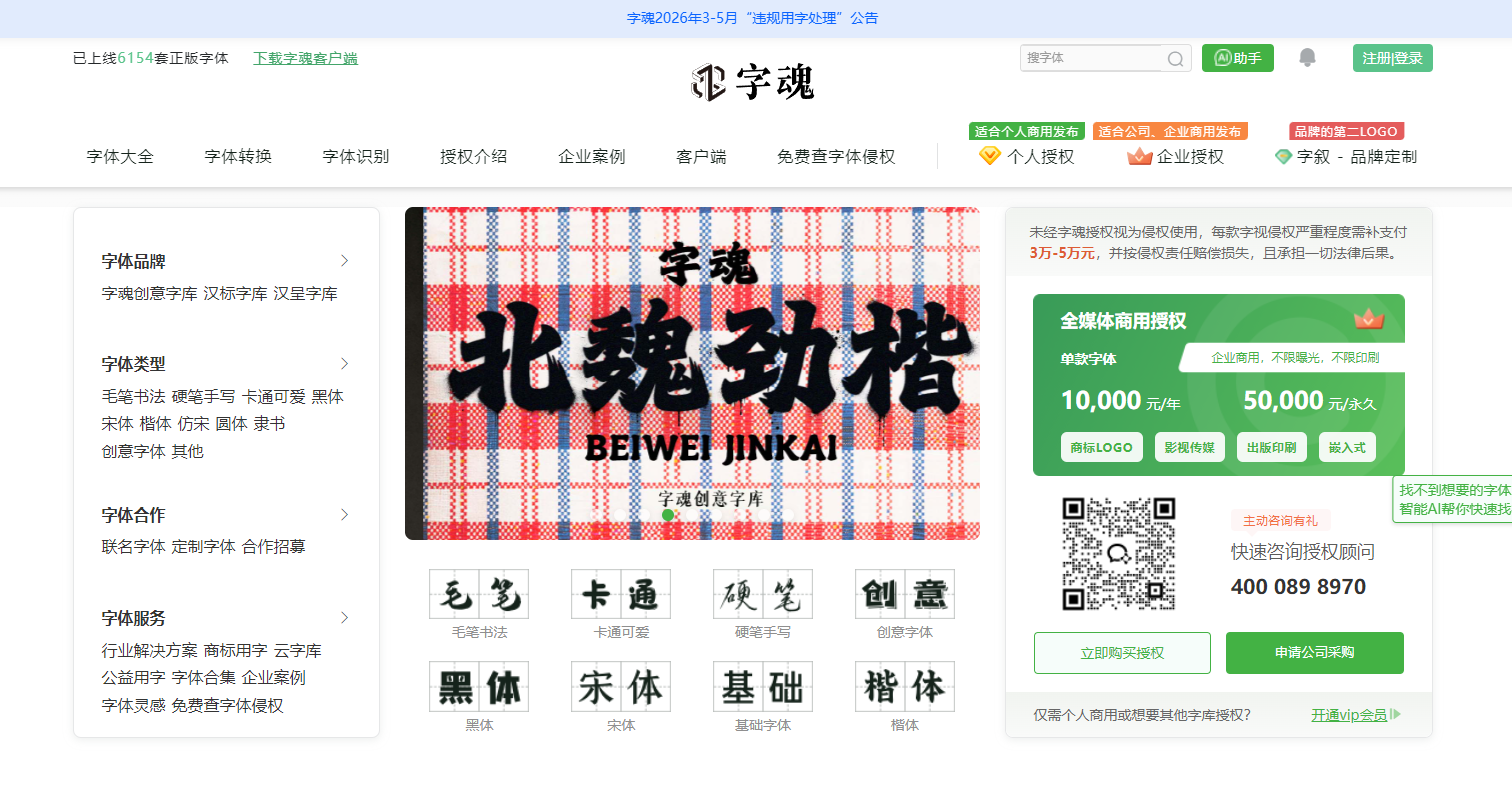Open 其他 under 字体类型
The image size is (1512, 791).
coord(187,451)
